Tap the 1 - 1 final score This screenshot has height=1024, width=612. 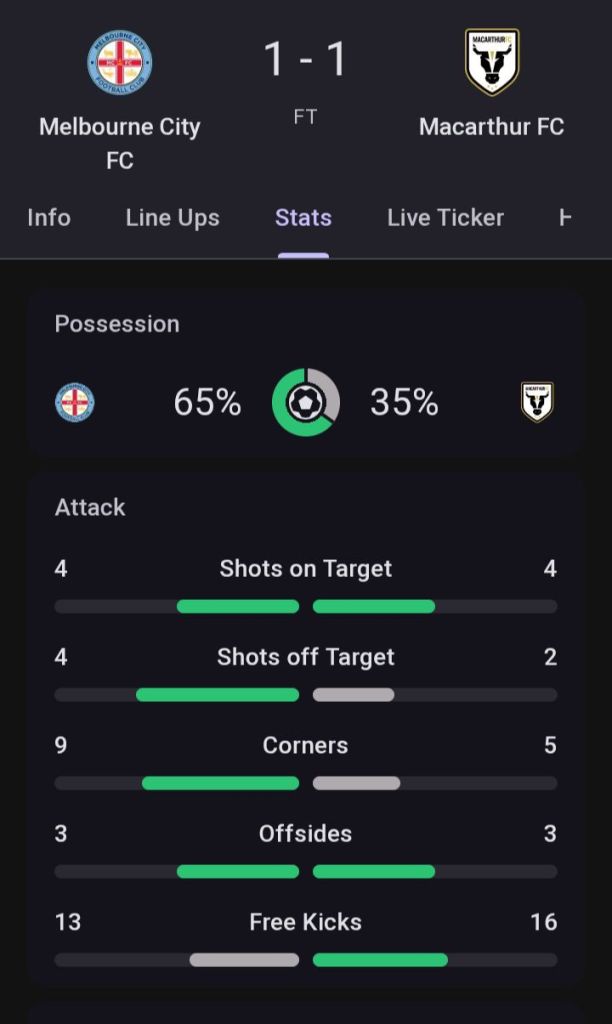(x=306, y=60)
